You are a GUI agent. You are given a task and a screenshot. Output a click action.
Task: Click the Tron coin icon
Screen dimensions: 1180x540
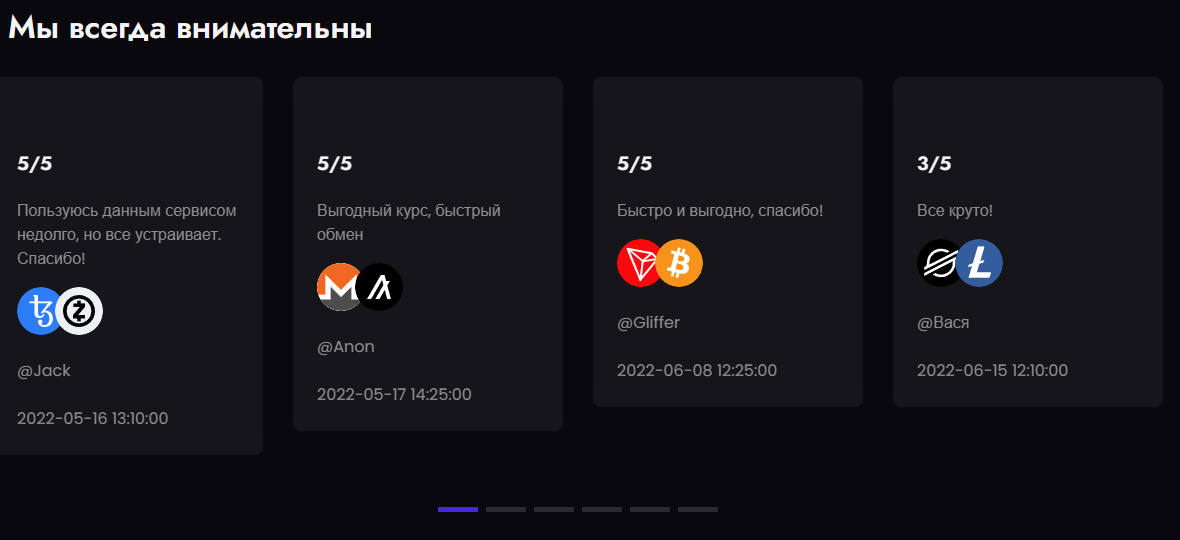pyautogui.click(x=639, y=263)
